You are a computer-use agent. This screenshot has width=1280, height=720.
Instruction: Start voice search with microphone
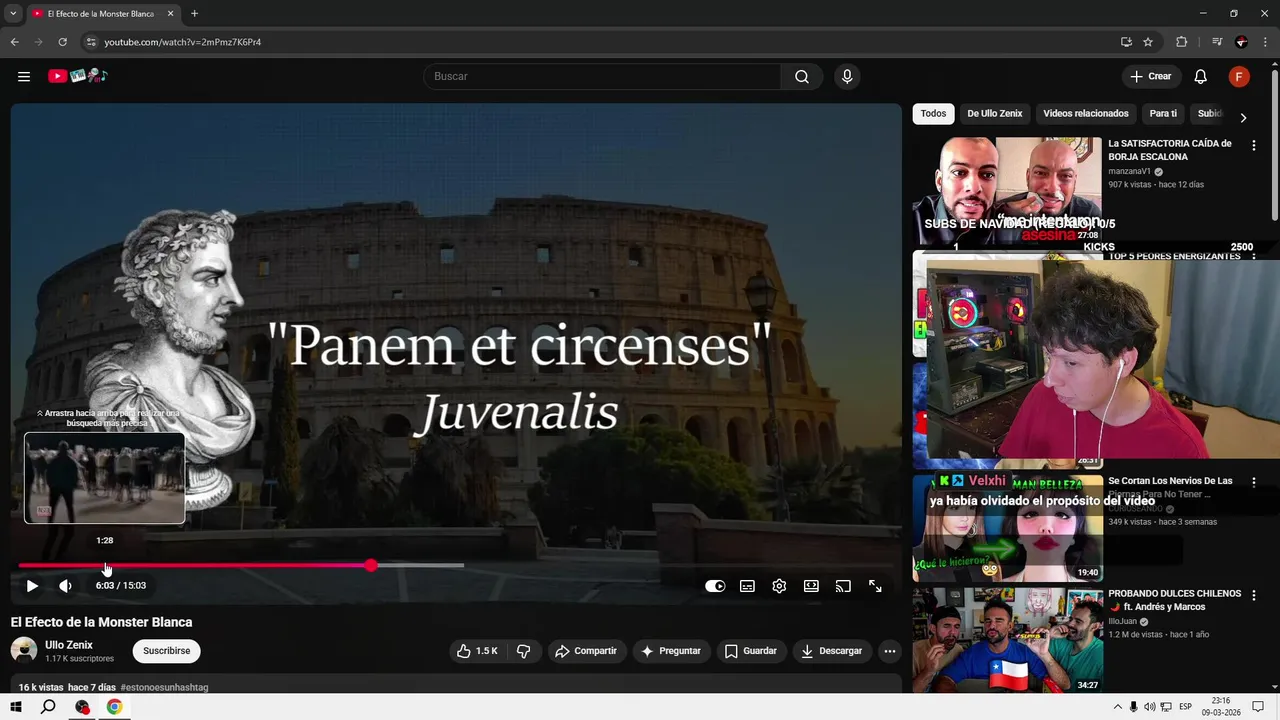[x=847, y=77]
